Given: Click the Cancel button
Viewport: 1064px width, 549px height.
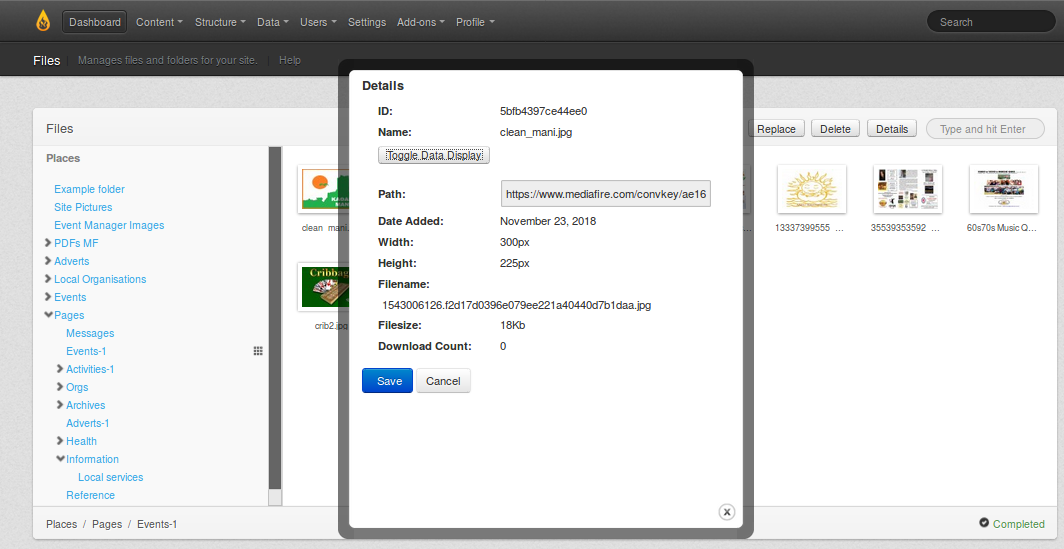Looking at the screenshot, I should coord(443,381).
